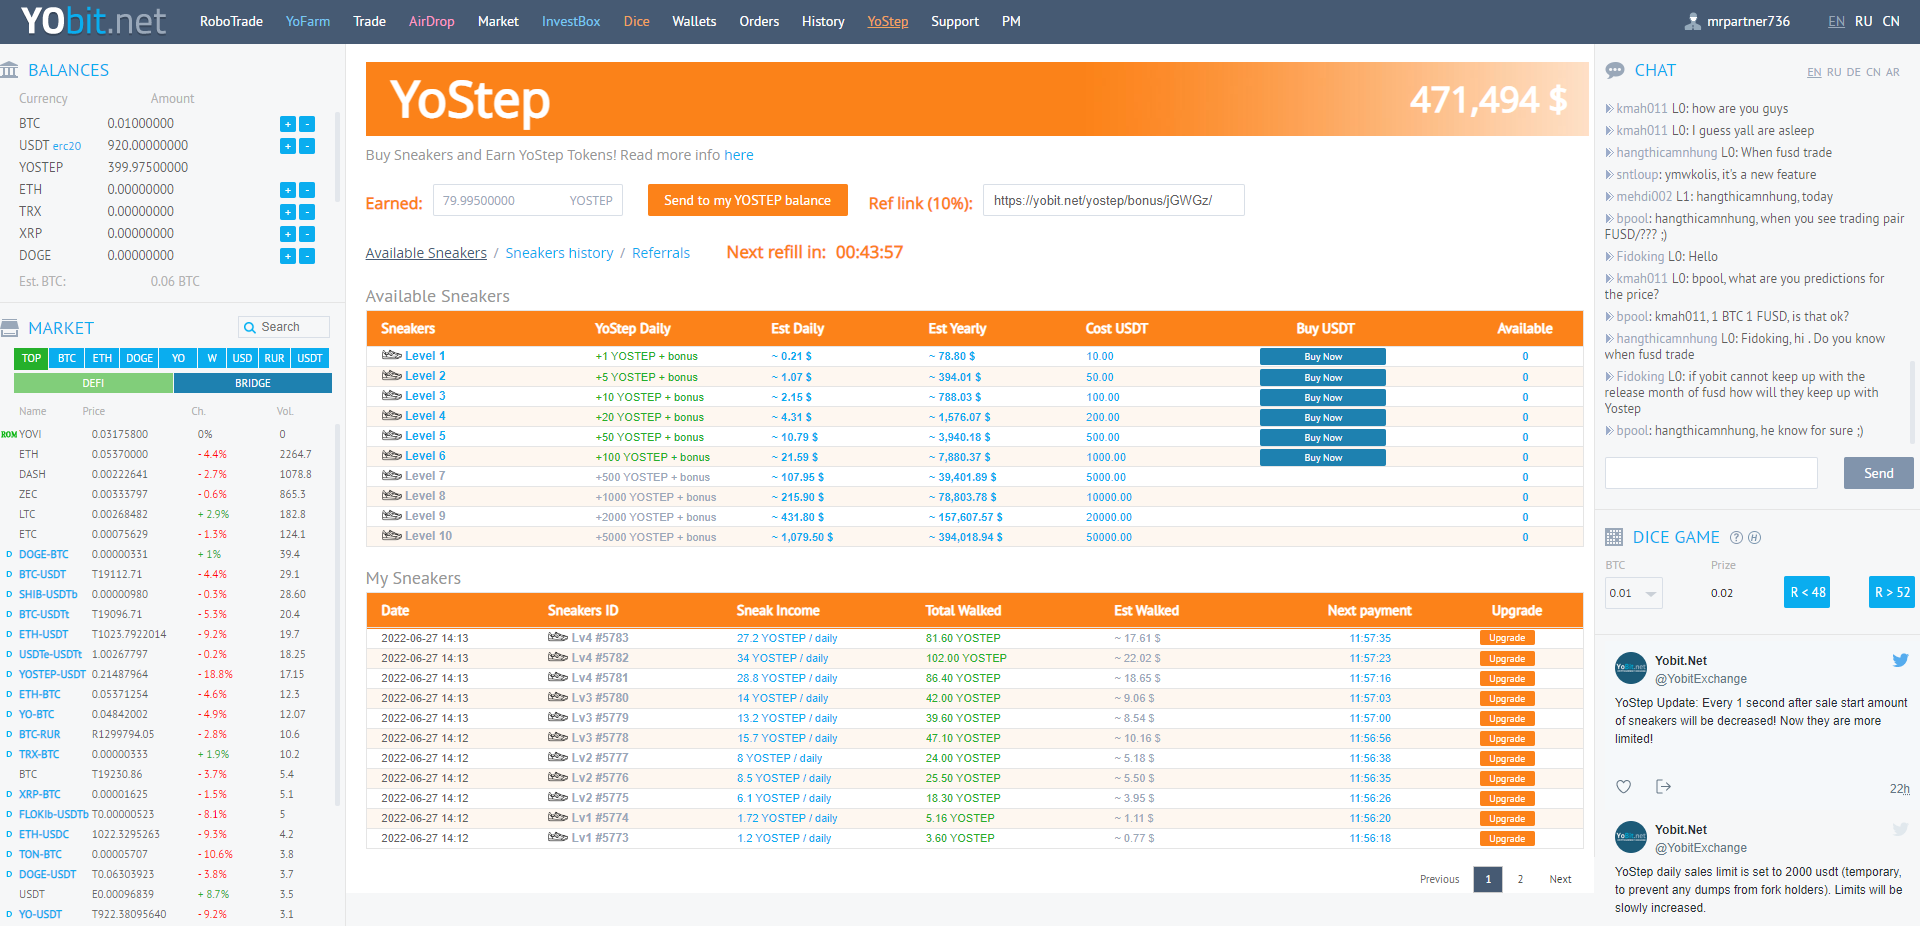Viewport: 1920px width, 926px height.
Task: Click the YObit.net logo
Action: 93,21
